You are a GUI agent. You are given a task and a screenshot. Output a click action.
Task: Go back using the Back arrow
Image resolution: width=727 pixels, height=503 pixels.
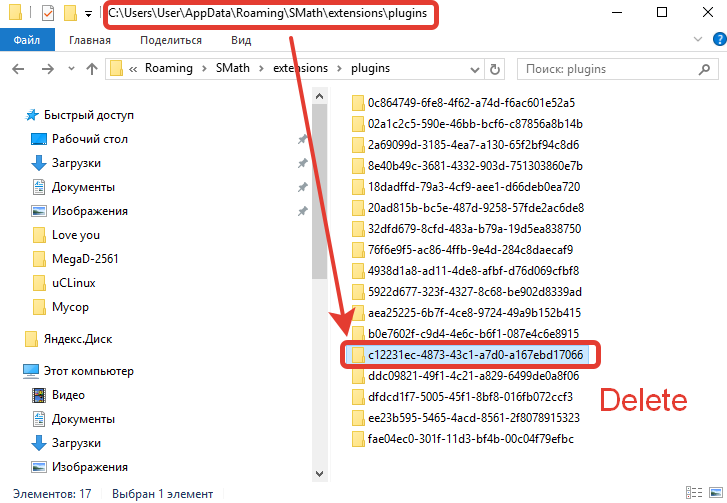[19, 69]
